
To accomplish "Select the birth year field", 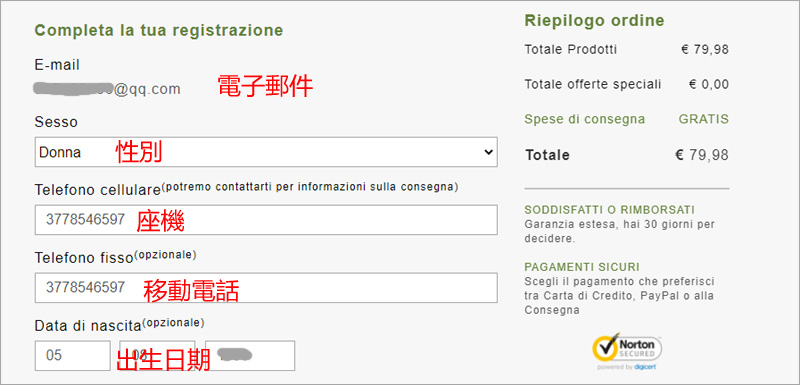I will tap(250, 355).
